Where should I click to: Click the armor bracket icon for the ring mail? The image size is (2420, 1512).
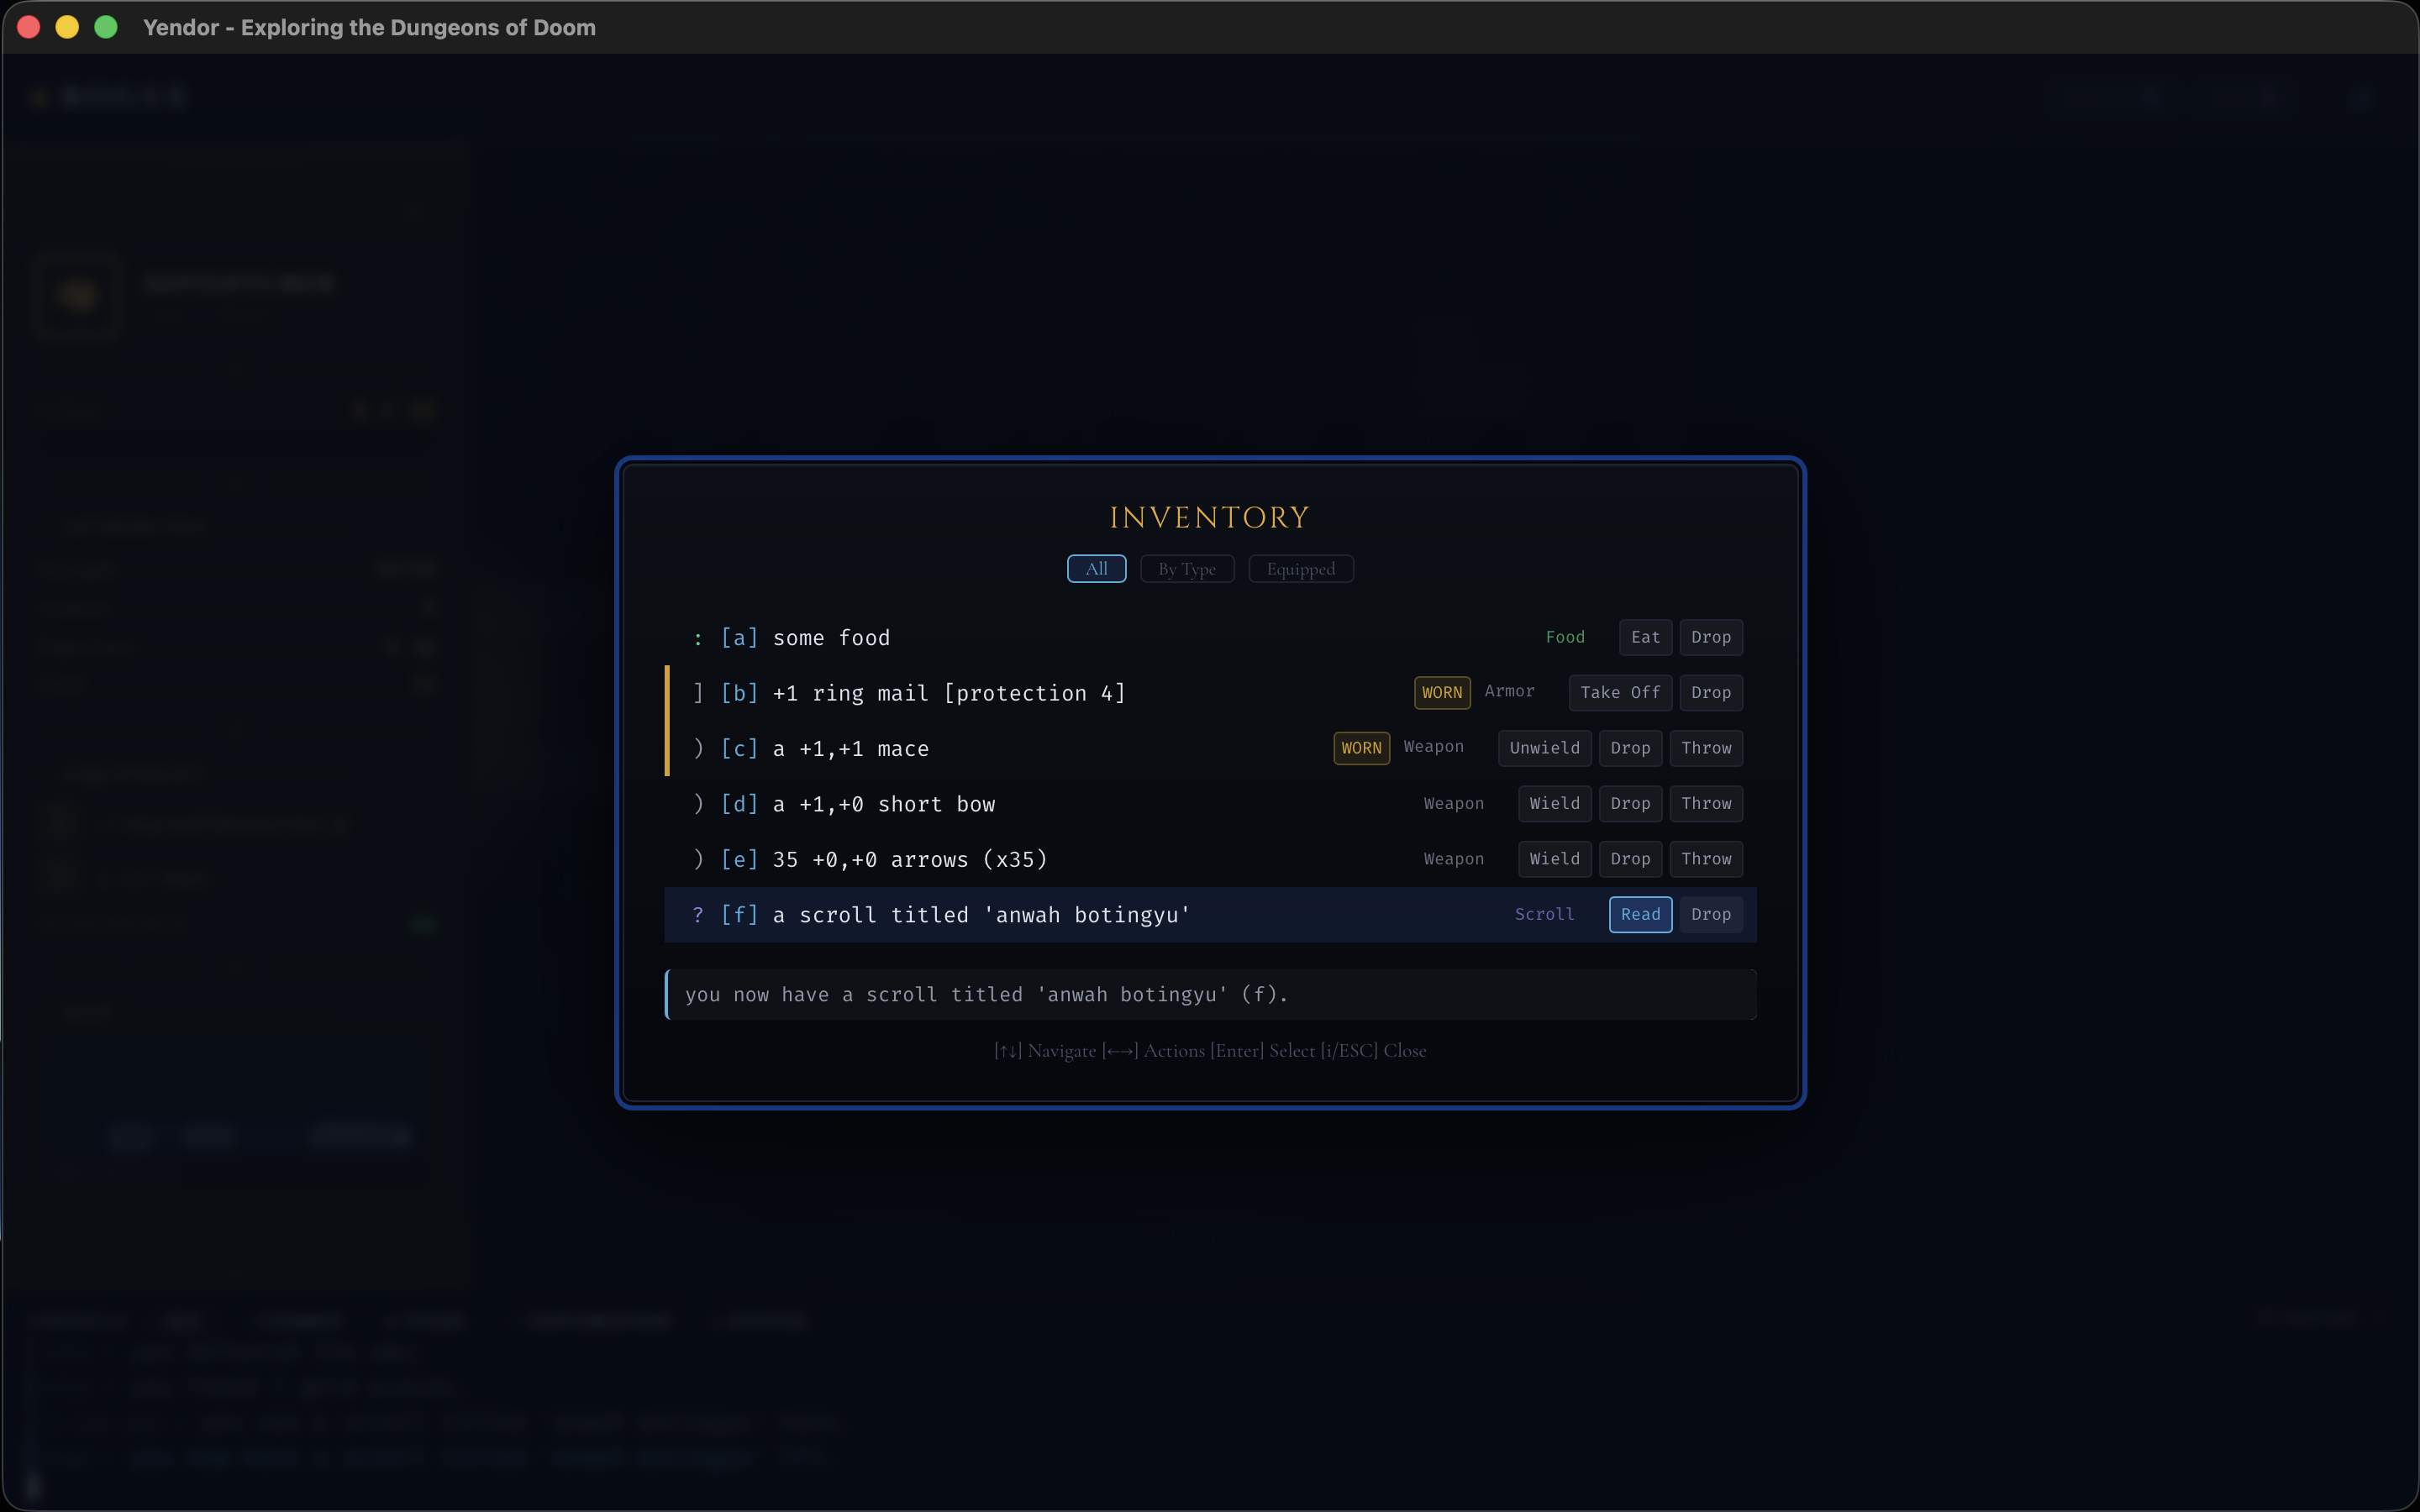[x=699, y=692]
